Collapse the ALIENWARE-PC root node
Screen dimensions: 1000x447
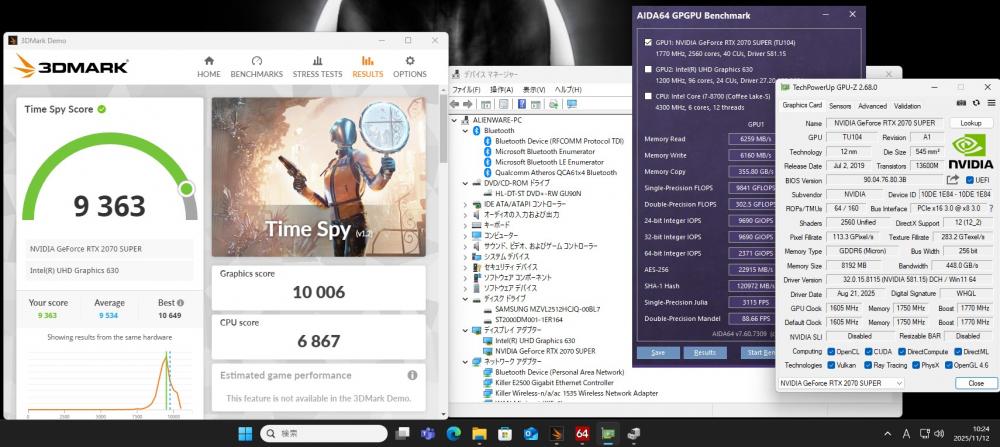click(x=455, y=120)
